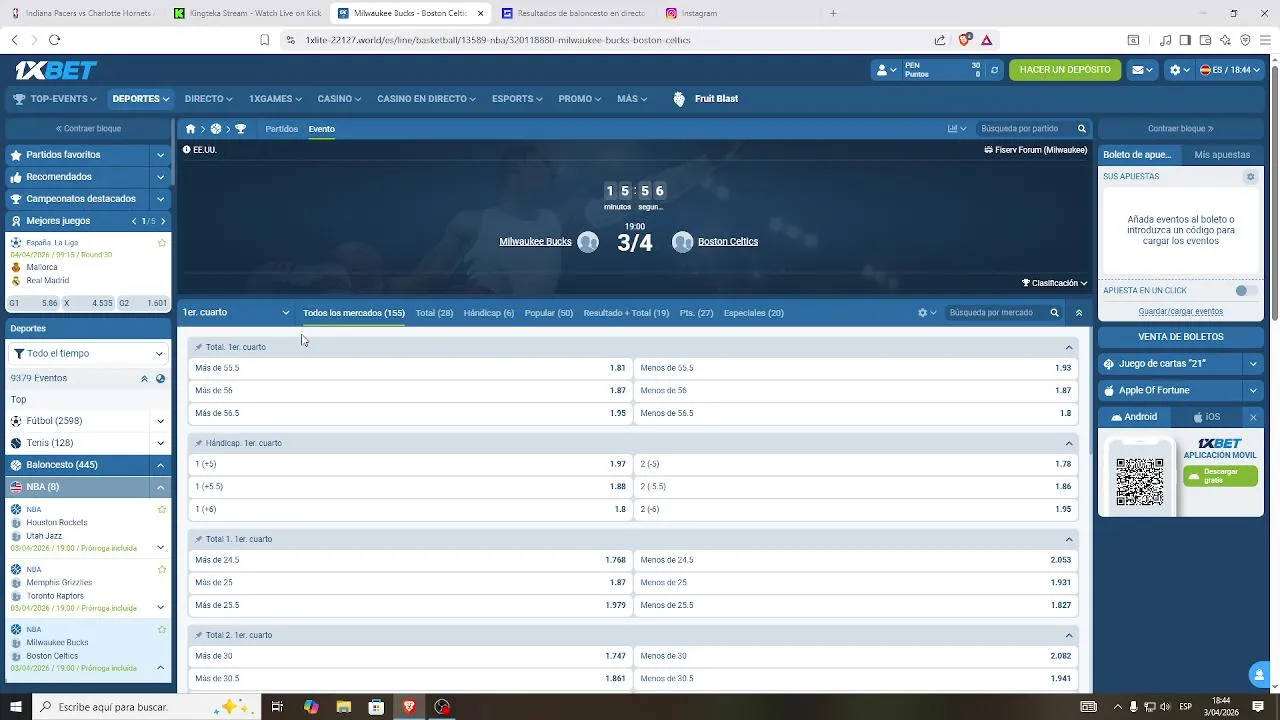The image size is (1280, 720).
Task: Open language and time dropdown ES
Action: (x=1230, y=70)
